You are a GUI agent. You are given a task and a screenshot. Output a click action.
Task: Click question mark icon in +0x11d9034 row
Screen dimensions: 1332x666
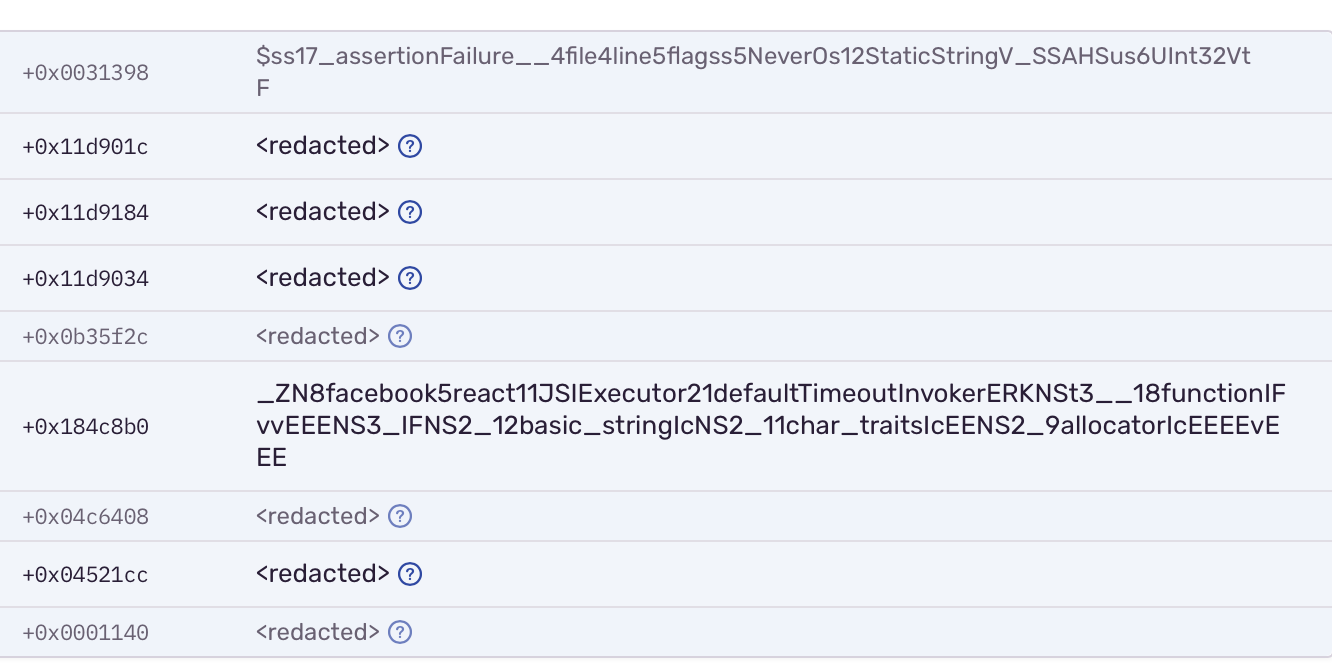(410, 278)
